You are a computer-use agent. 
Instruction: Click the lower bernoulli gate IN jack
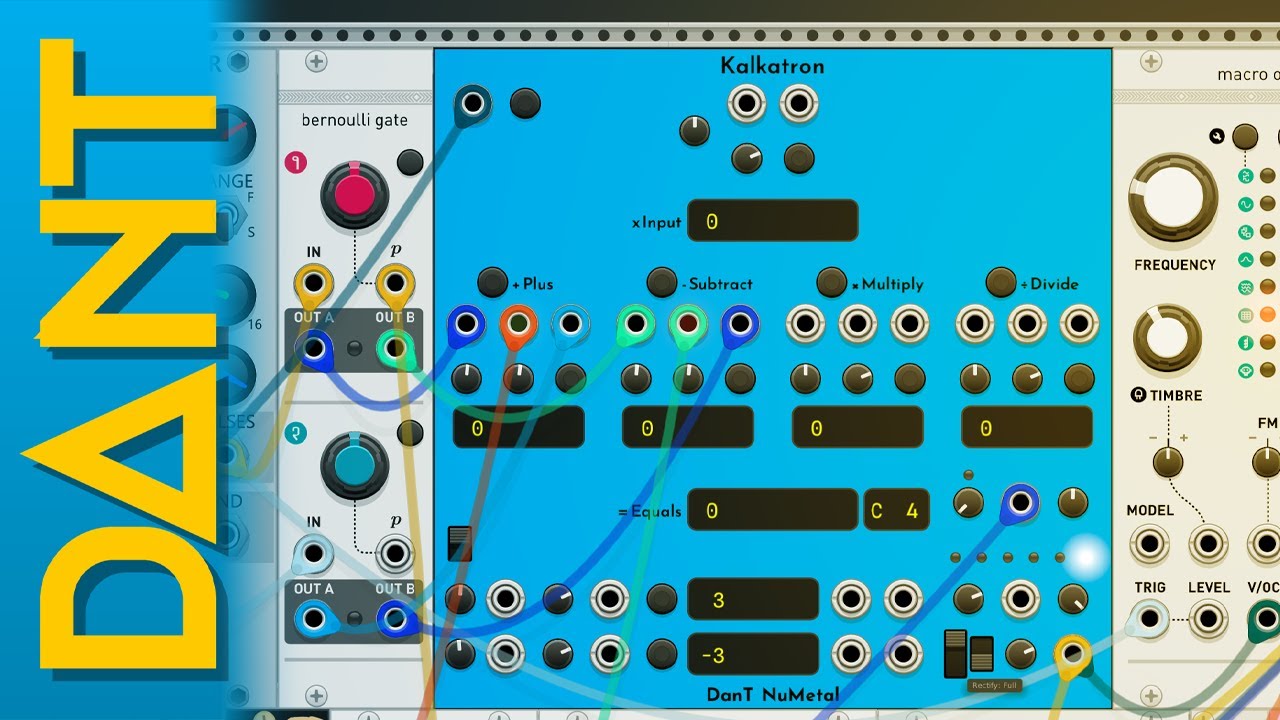point(314,553)
